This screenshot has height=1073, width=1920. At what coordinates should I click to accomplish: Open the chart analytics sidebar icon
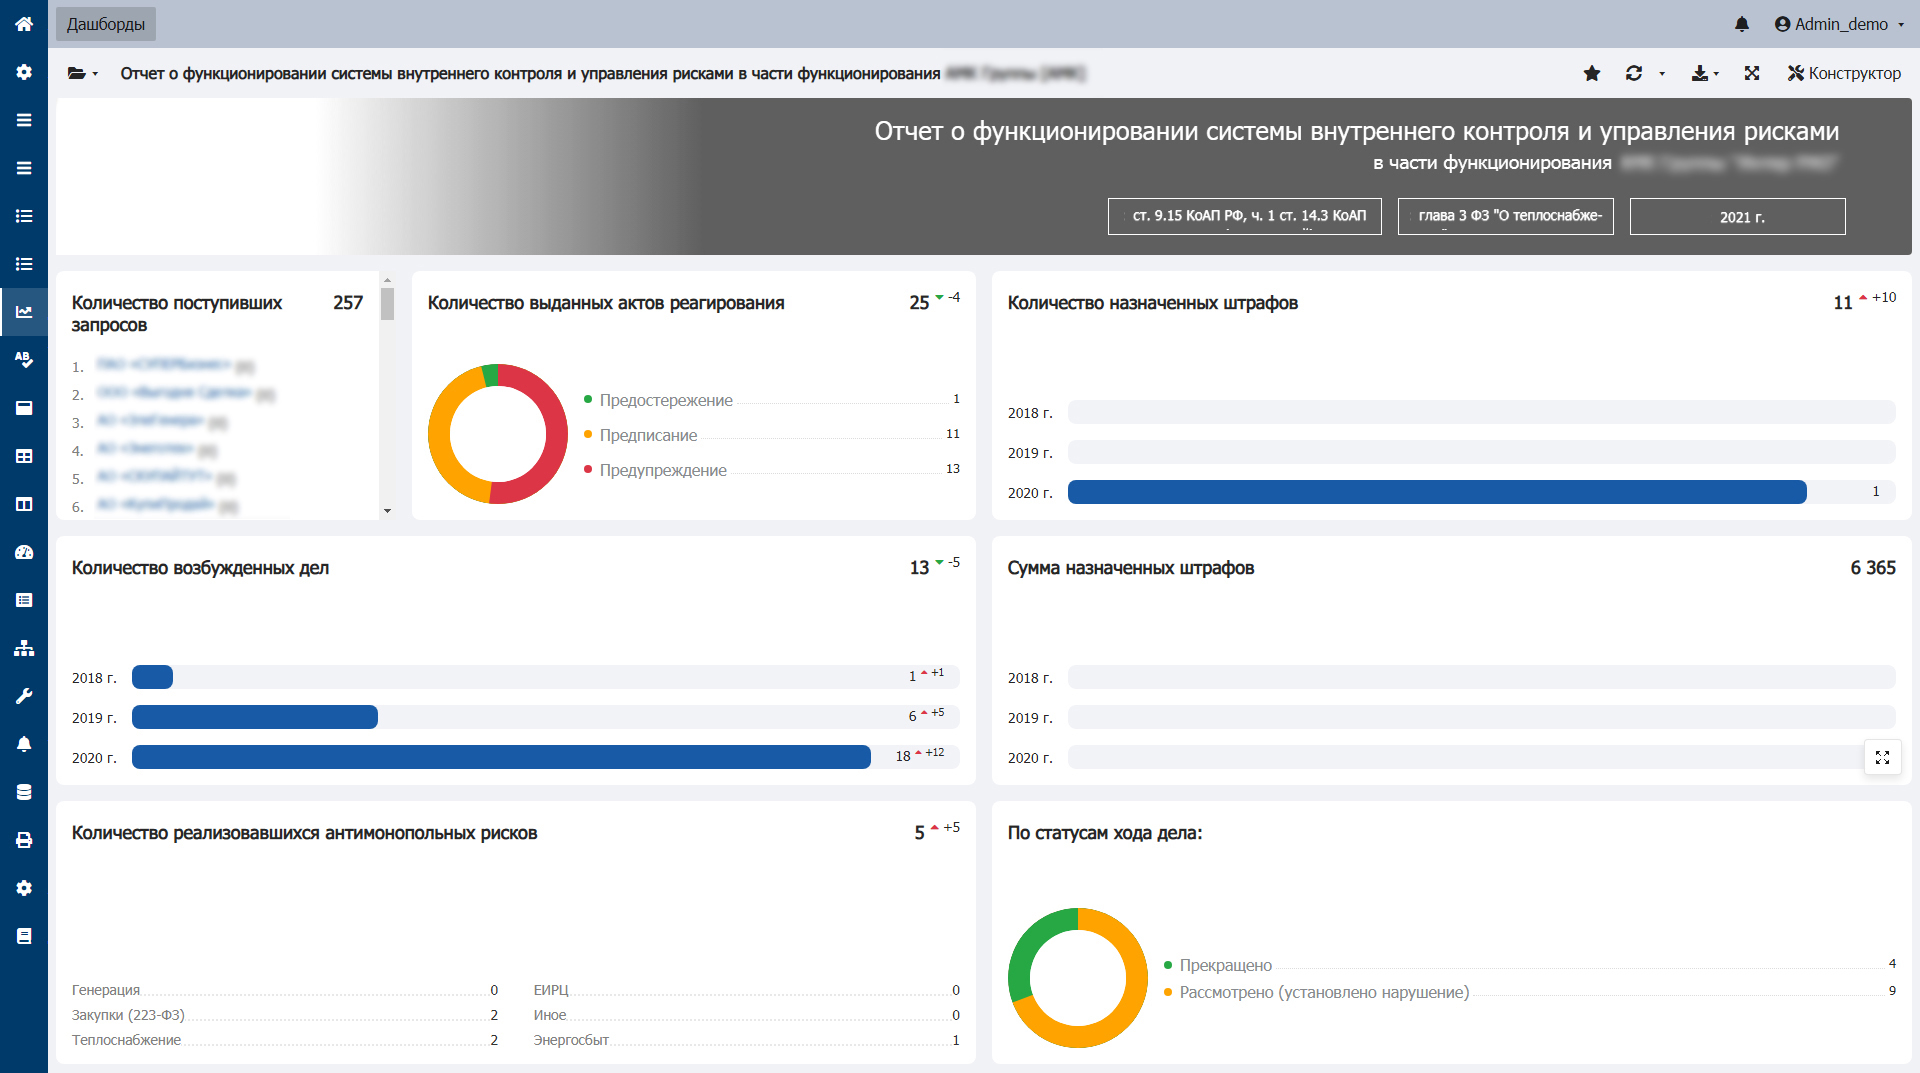tap(24, 312)
